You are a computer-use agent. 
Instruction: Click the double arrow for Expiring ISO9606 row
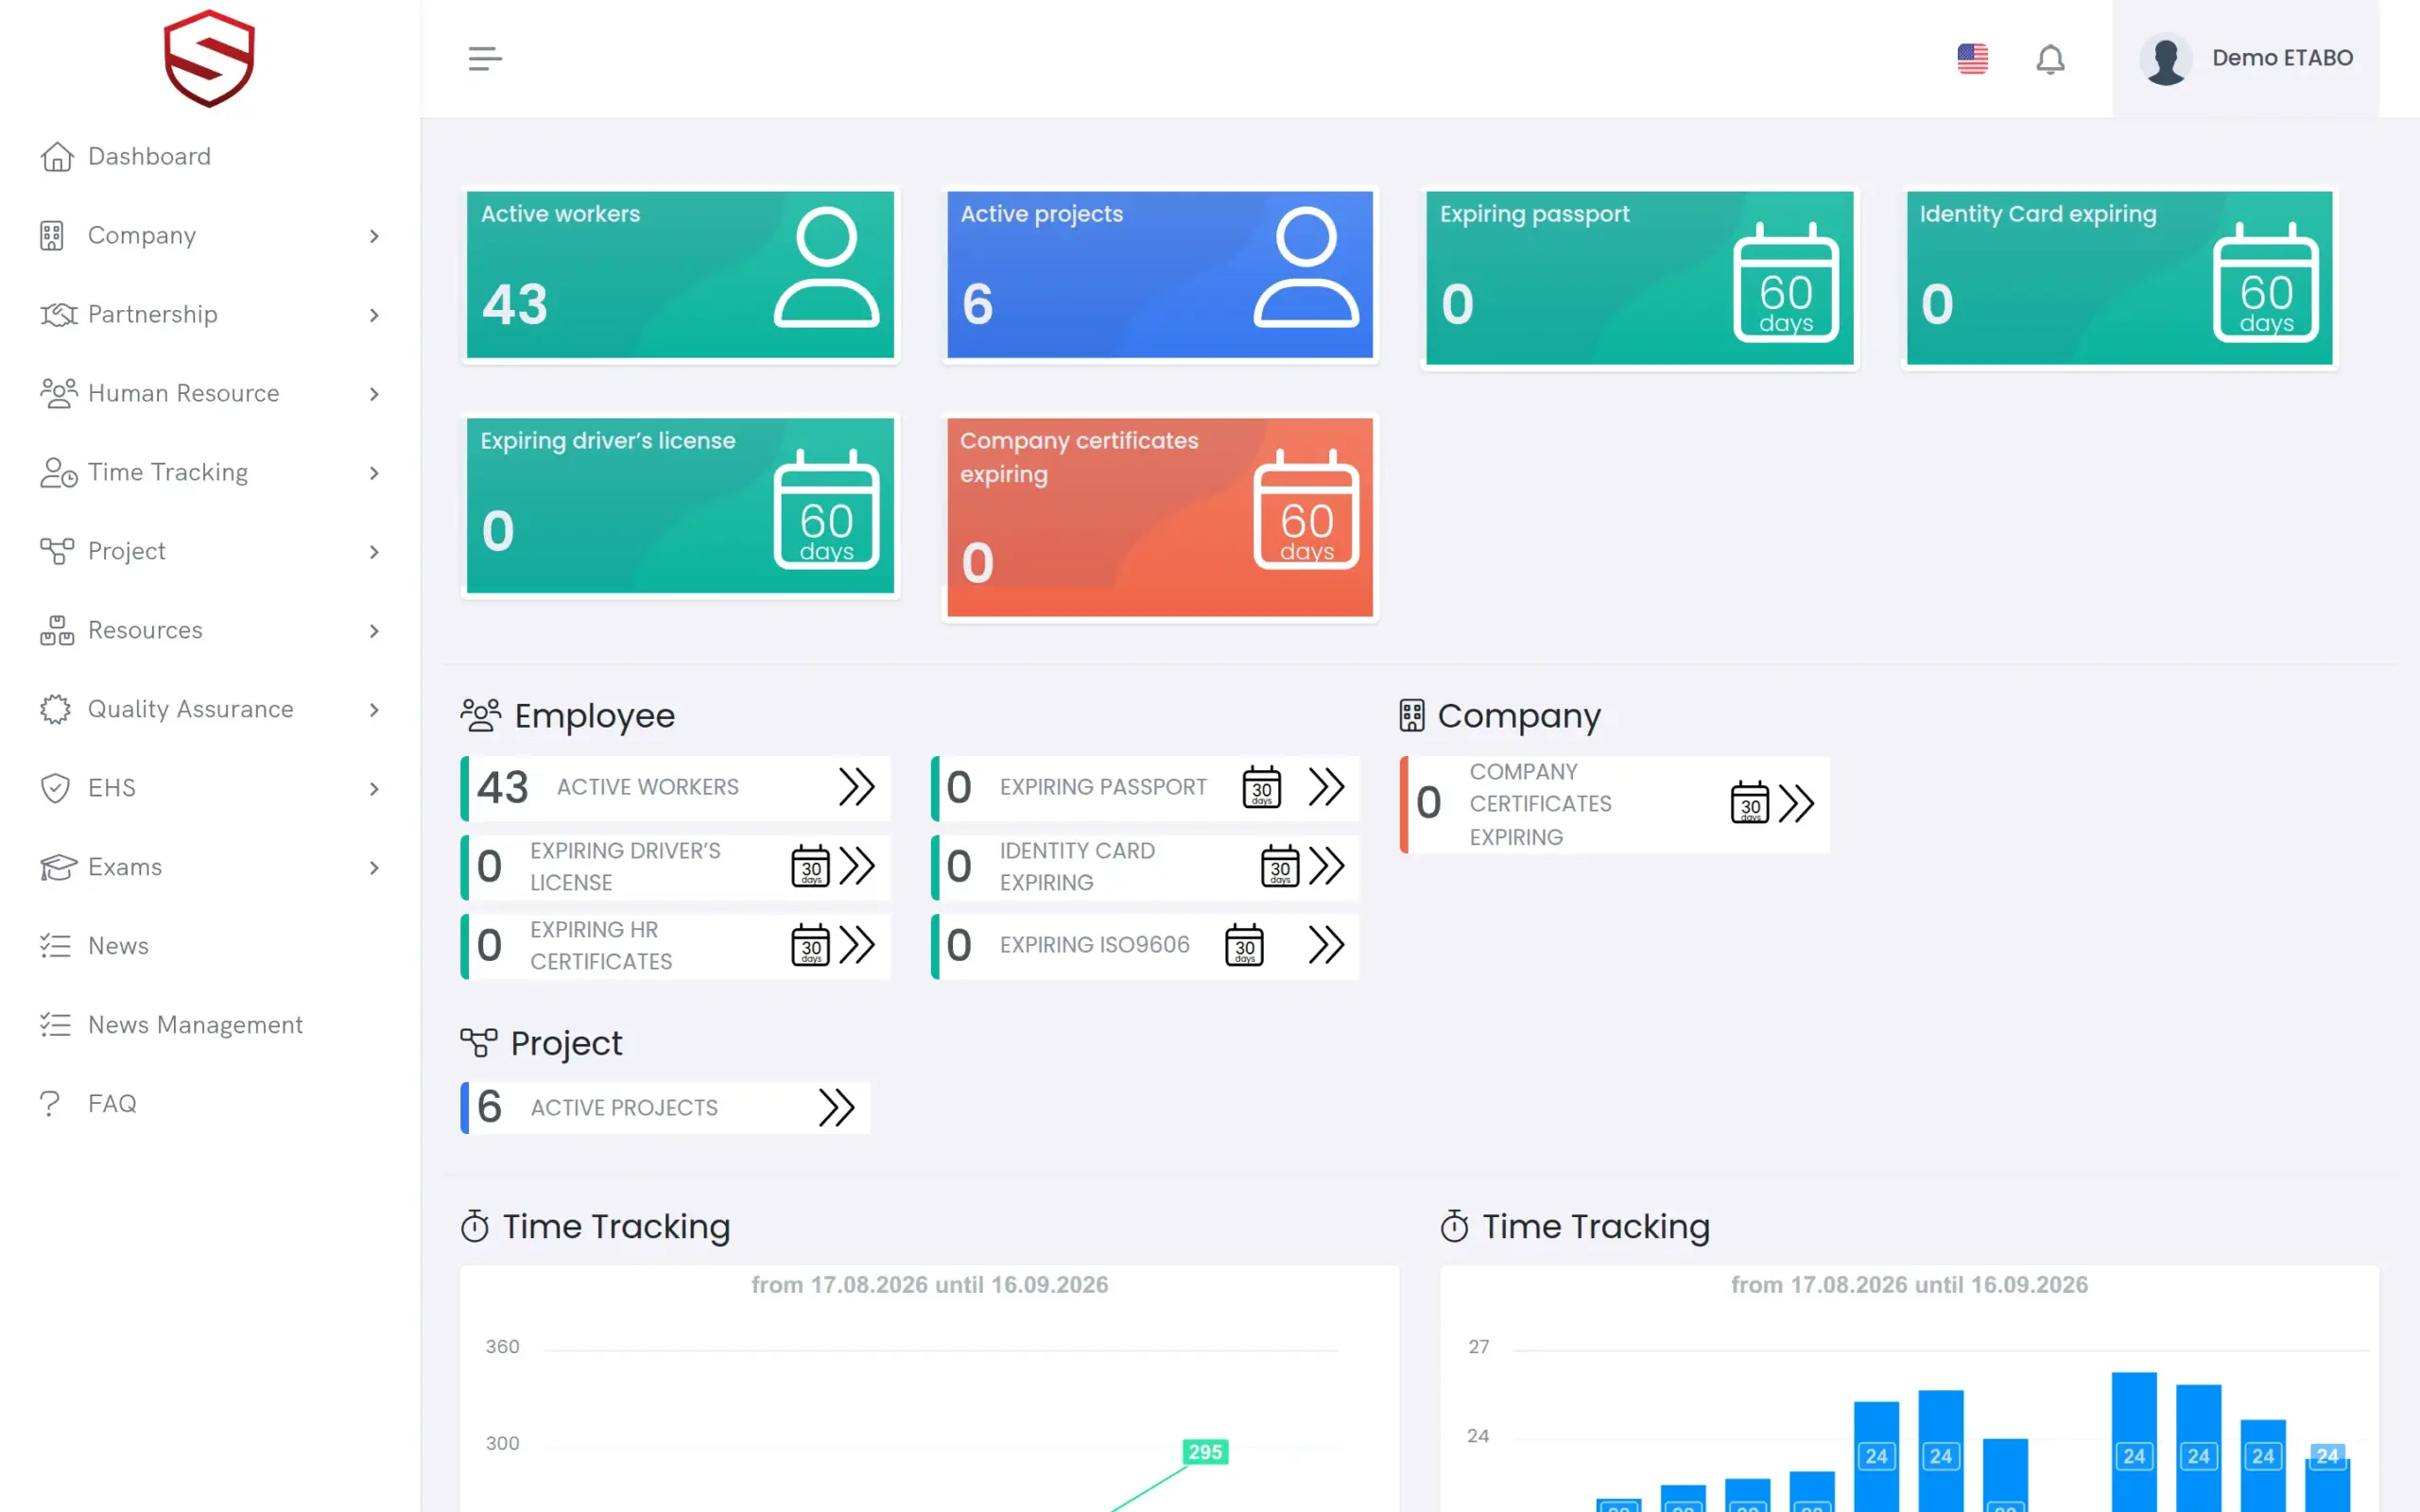tap(1327, 945)
